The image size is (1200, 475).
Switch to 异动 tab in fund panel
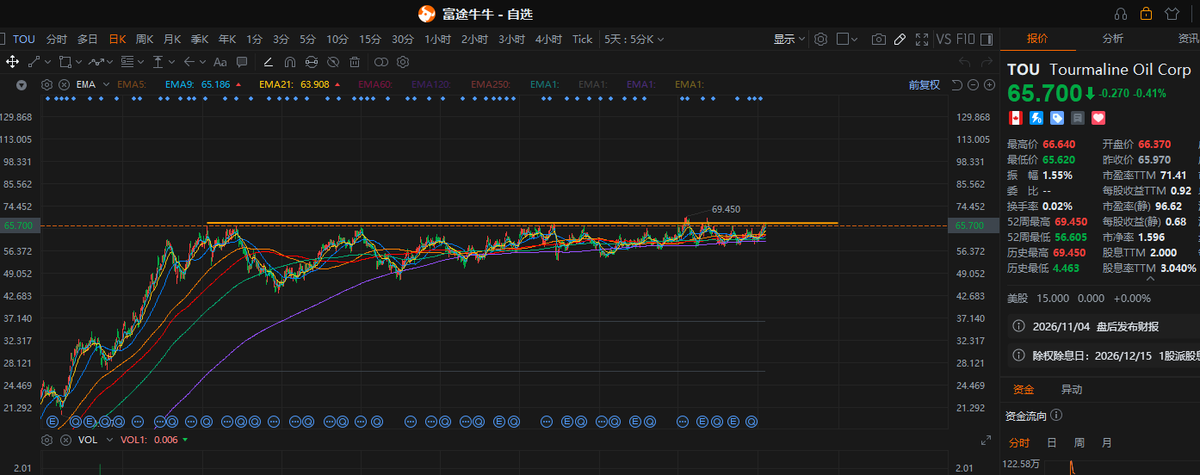point(1071,388)
